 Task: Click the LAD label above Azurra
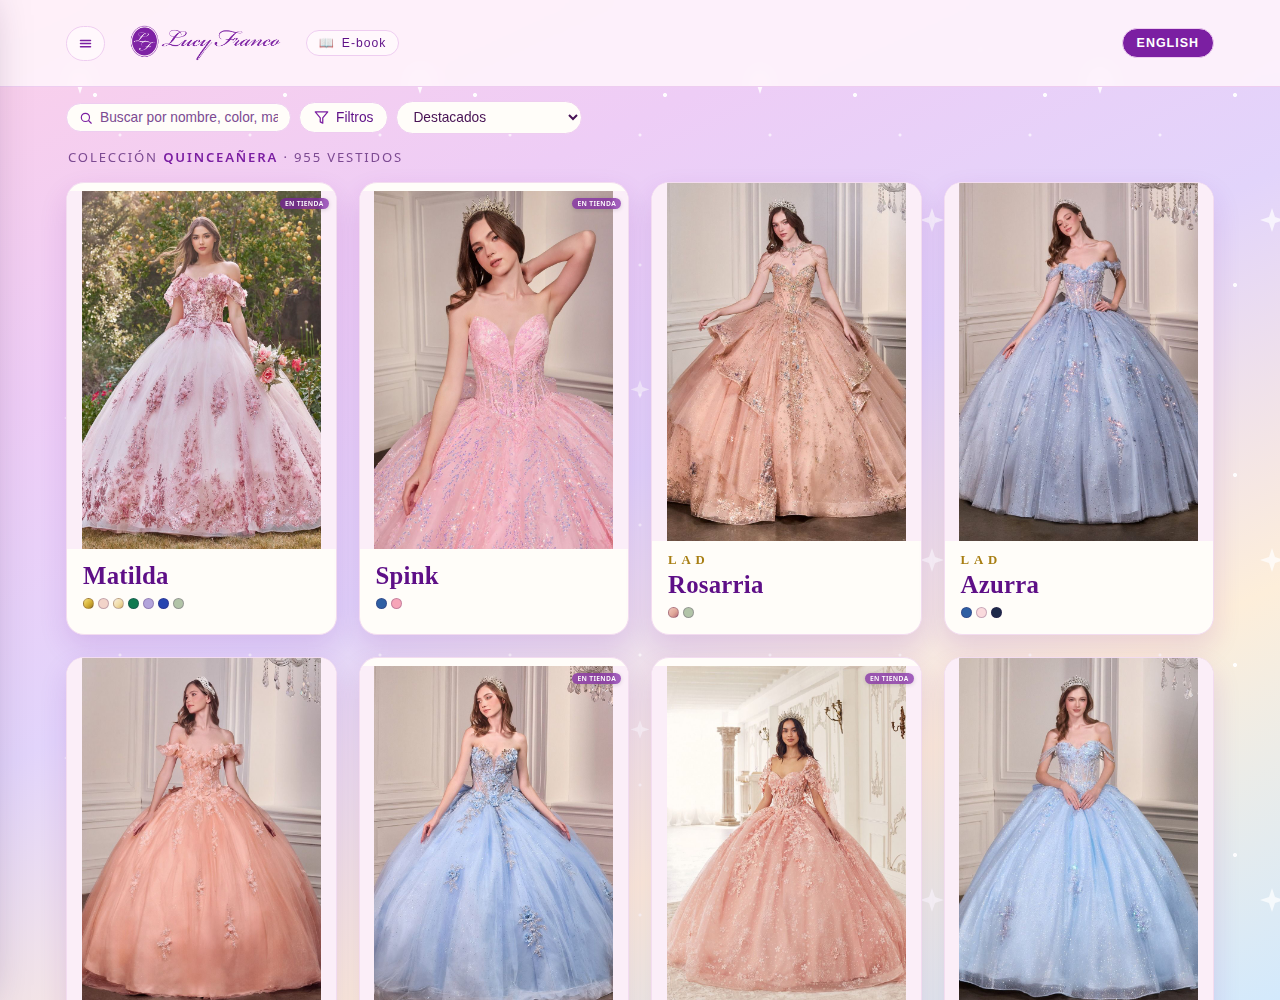979,560
